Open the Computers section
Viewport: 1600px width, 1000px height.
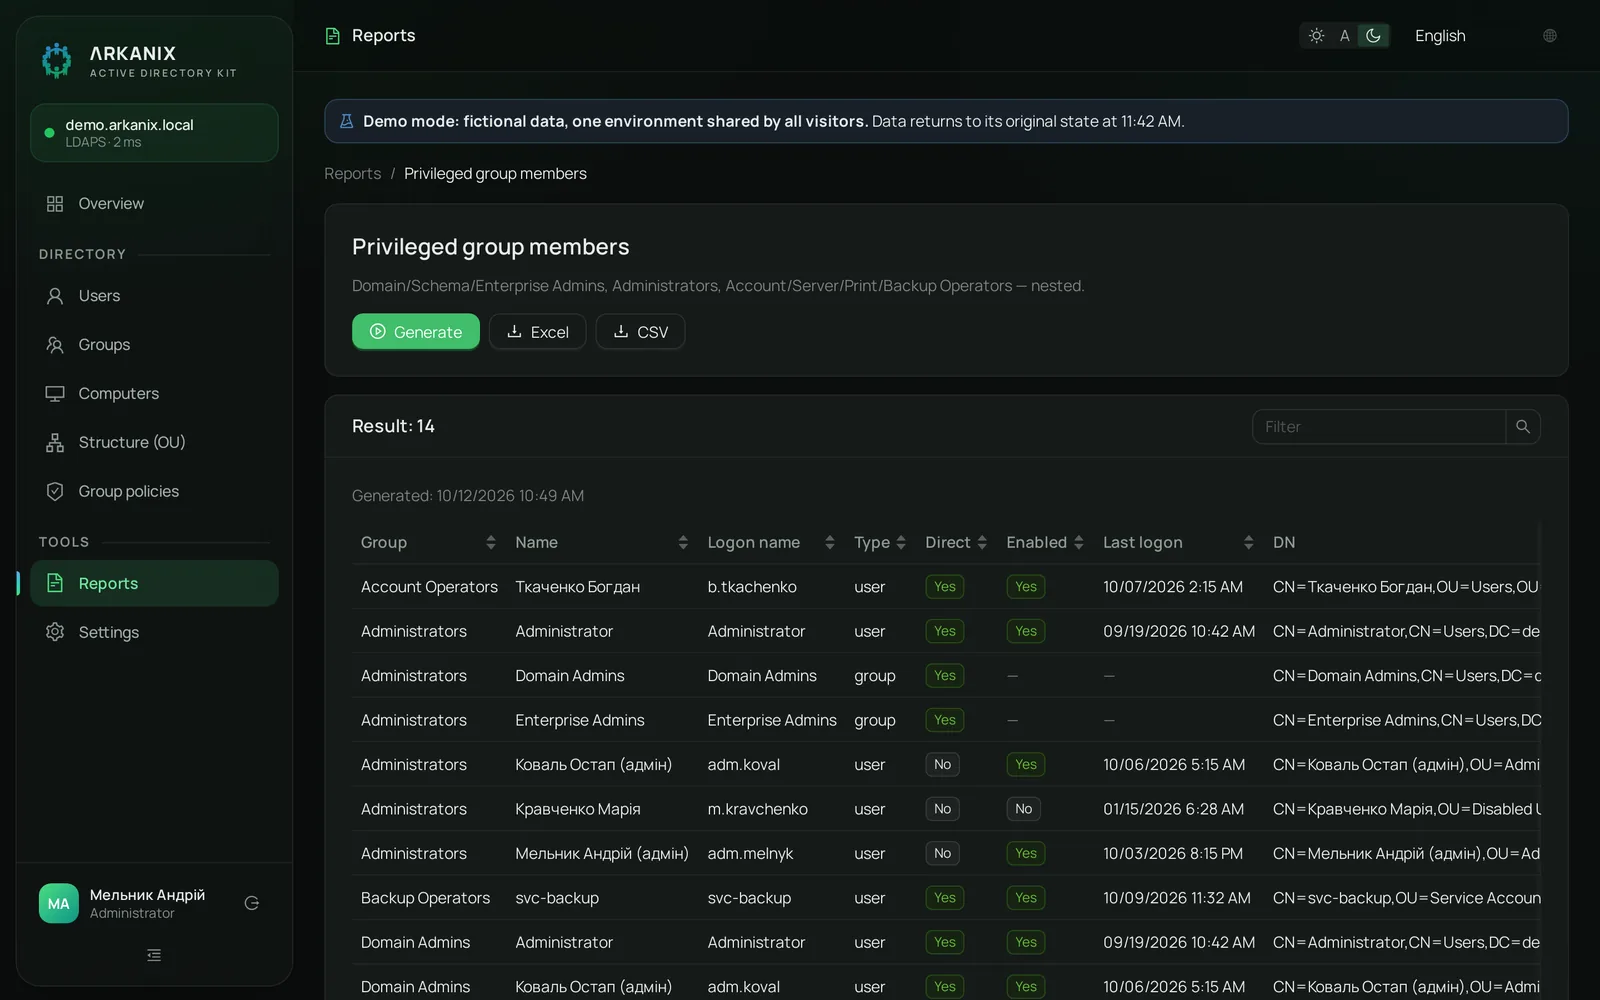154,394
